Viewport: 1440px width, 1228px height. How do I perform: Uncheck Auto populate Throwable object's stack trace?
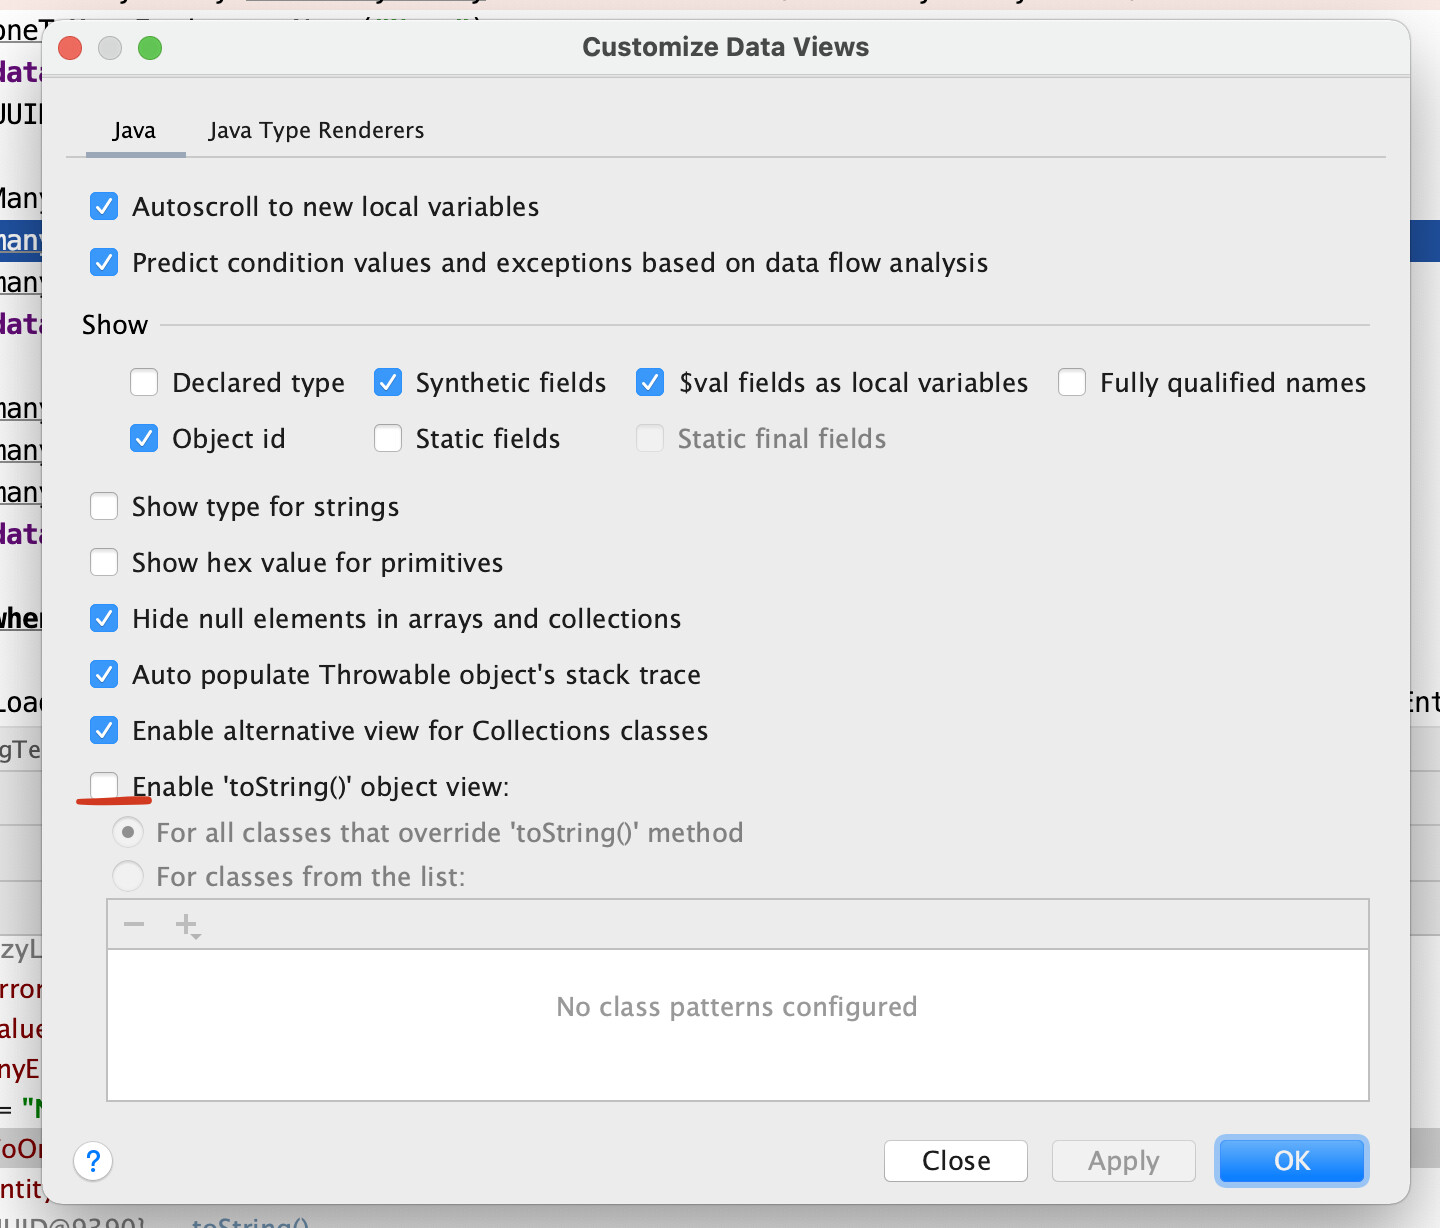(x=104, y=675)
